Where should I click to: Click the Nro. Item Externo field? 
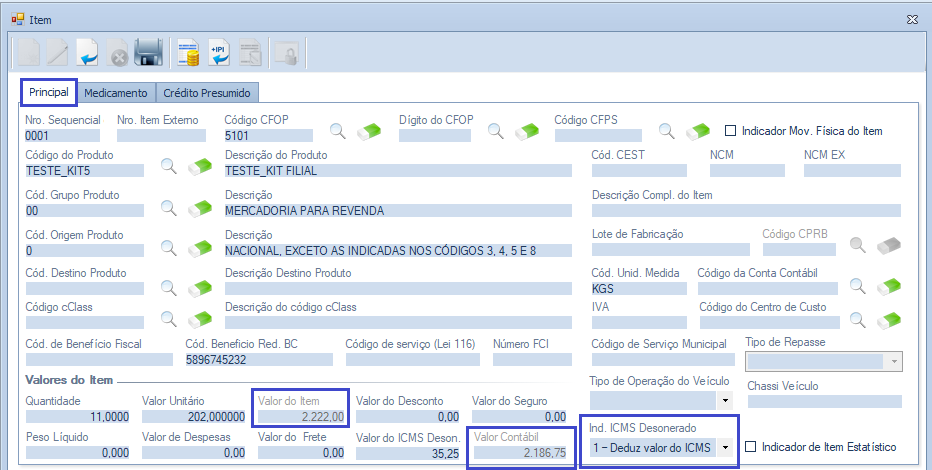(x=161, y=135)
